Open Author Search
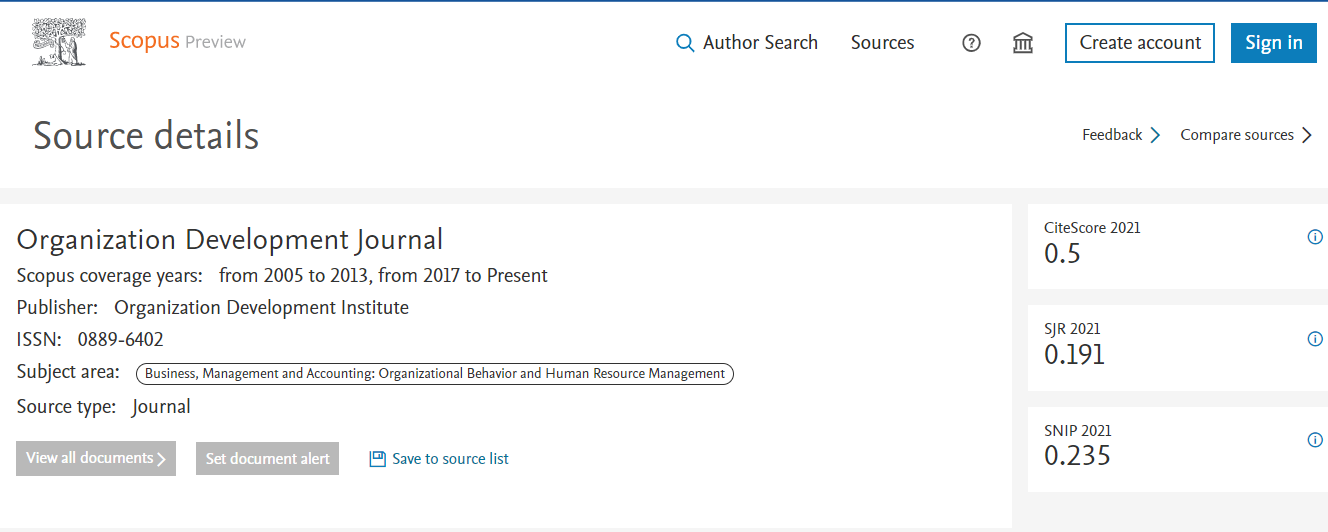Screen dimensions: 1328x532 click(x=760, y=43)
